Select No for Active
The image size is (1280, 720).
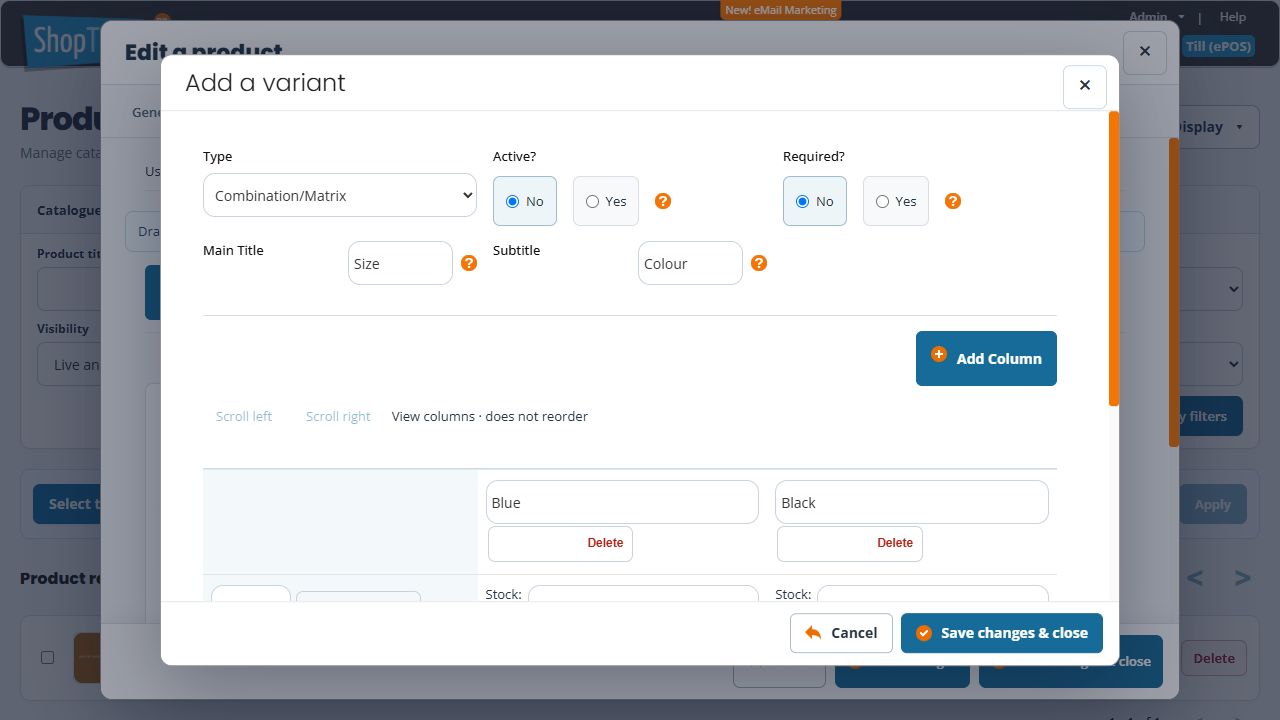[525, 201]
